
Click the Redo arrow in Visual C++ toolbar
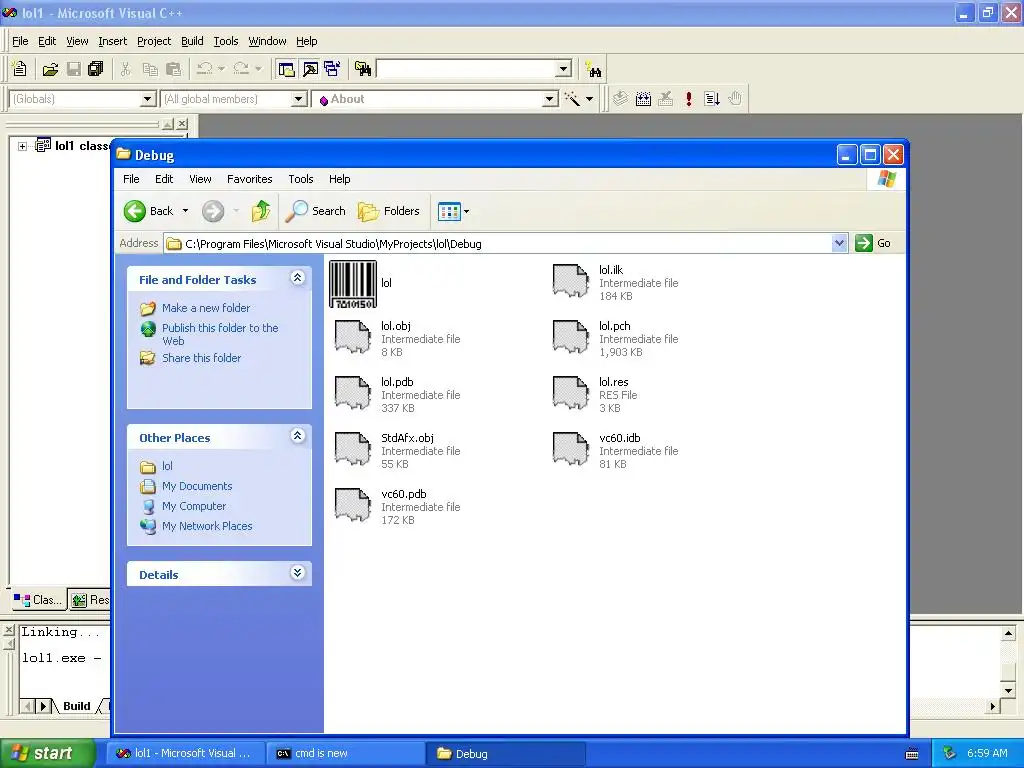[x=241, y=69]
